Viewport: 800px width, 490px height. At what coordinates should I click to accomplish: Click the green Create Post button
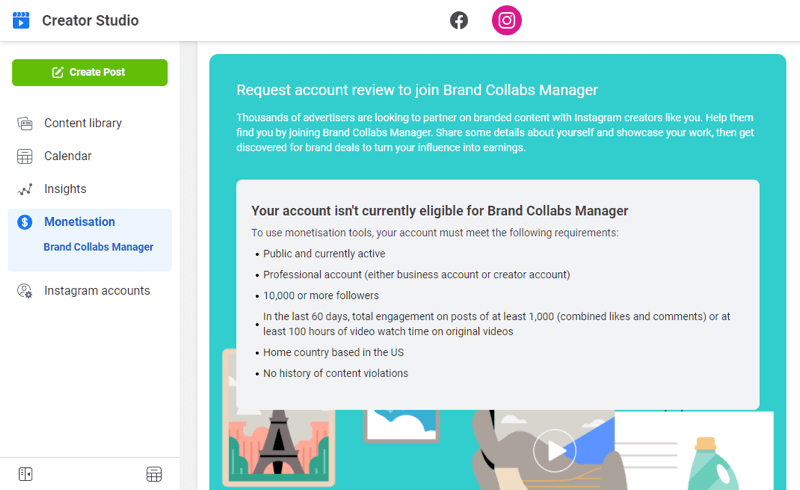[x=90, y=72]
